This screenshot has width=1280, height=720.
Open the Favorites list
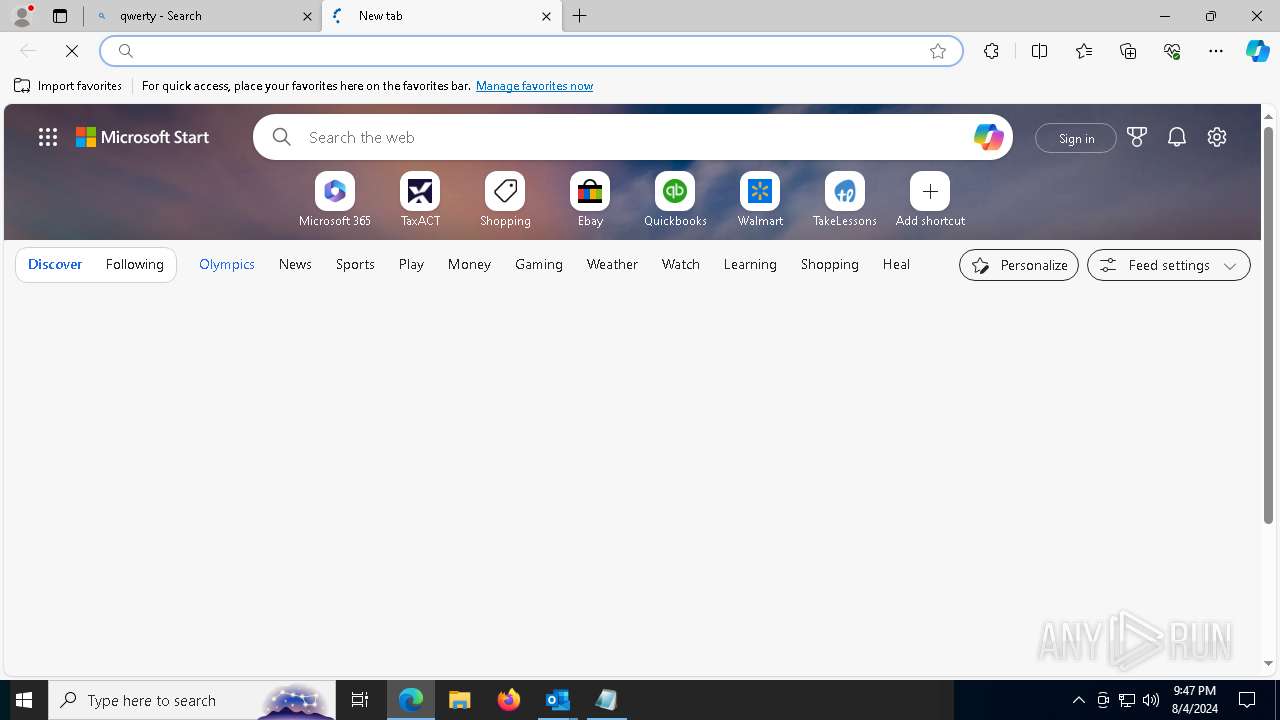click(x=1084, y=51)
